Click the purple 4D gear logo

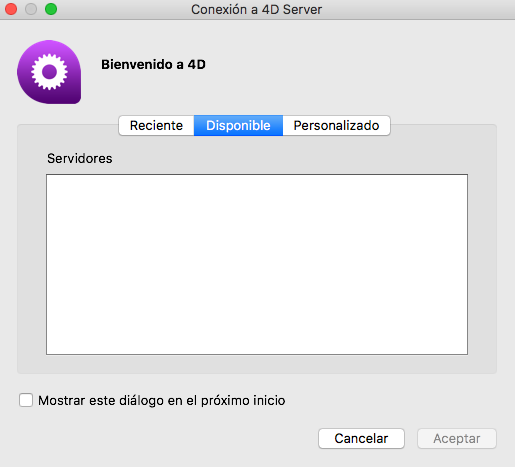point(49,72)
